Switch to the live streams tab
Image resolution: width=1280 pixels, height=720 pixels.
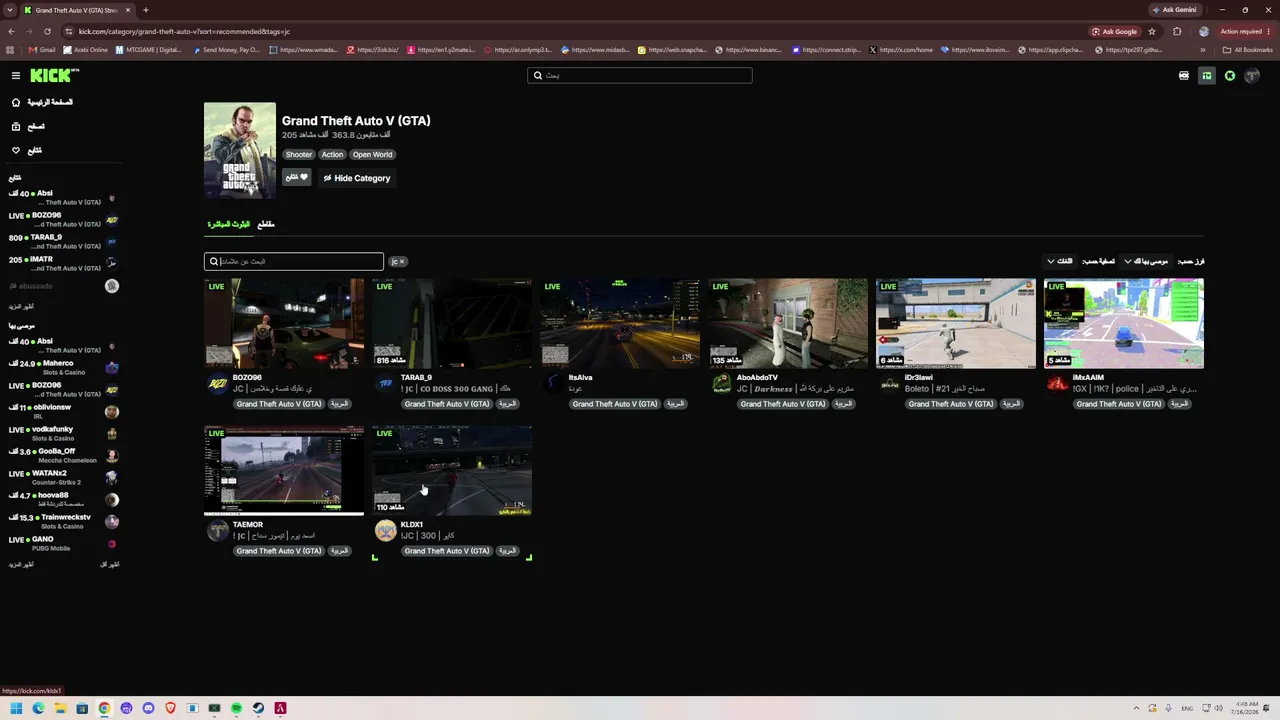(x=229, y=224)
